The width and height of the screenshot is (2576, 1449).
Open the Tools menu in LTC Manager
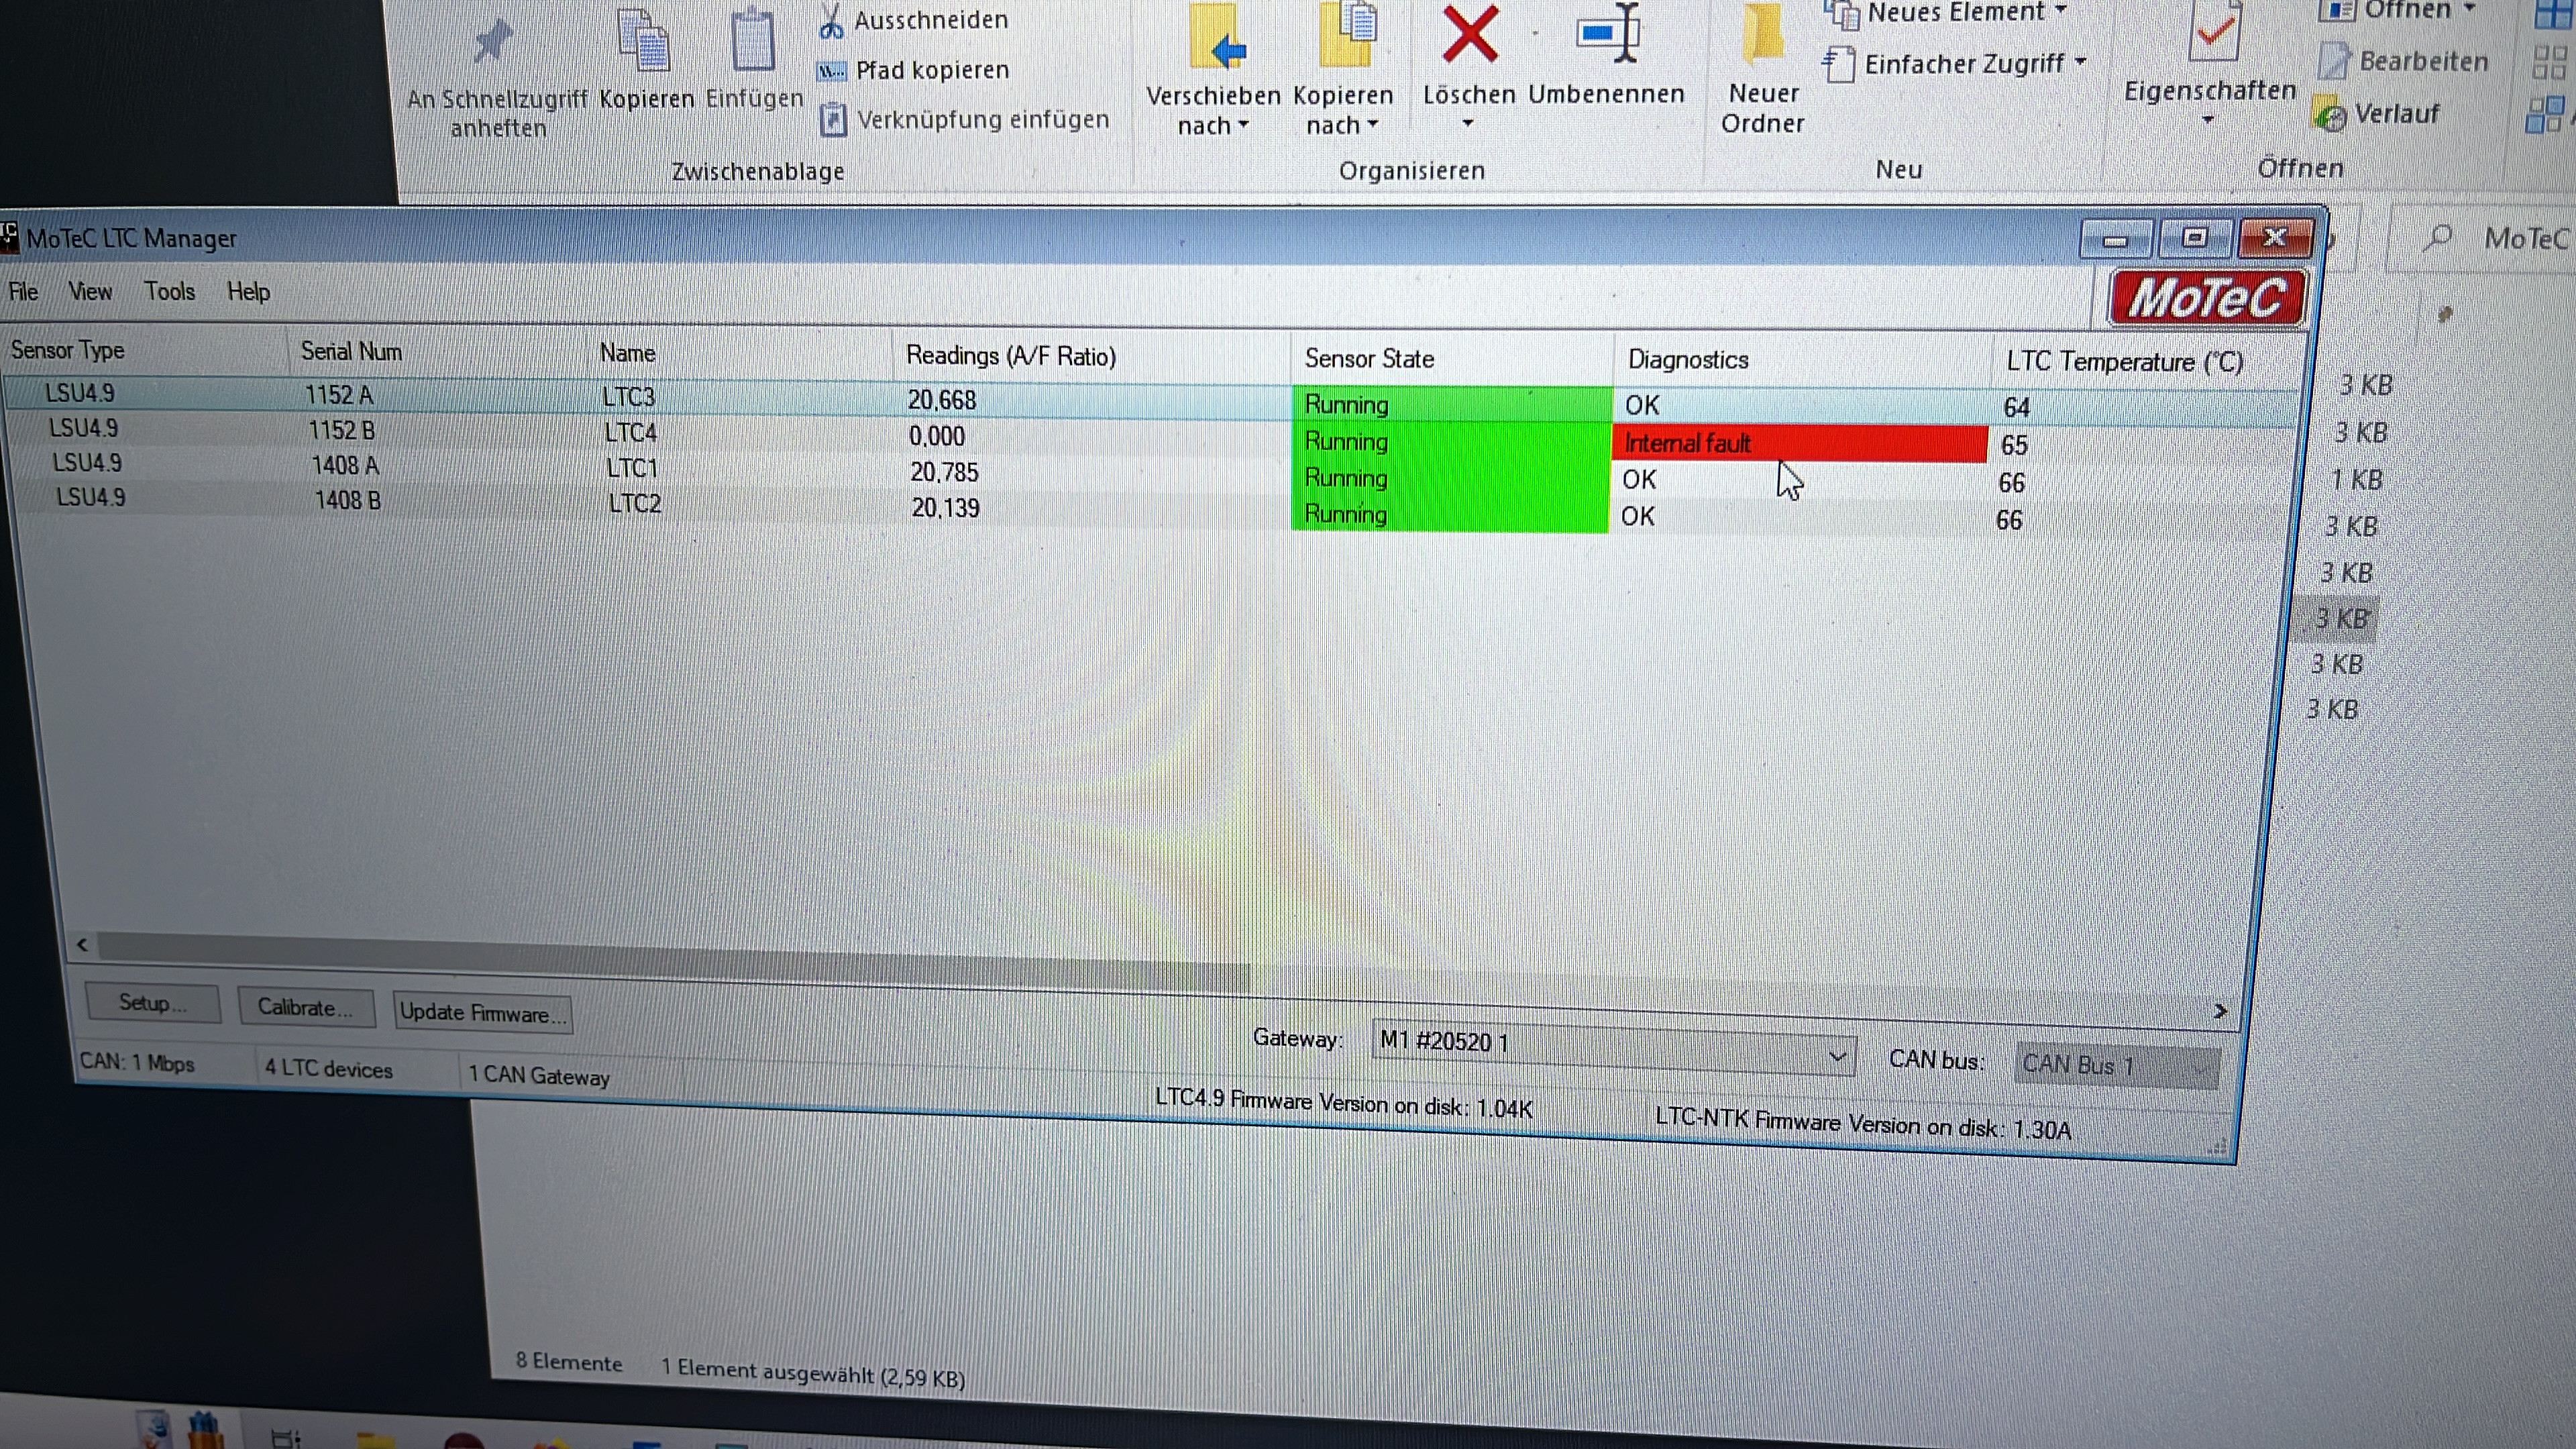click(169, 291)
